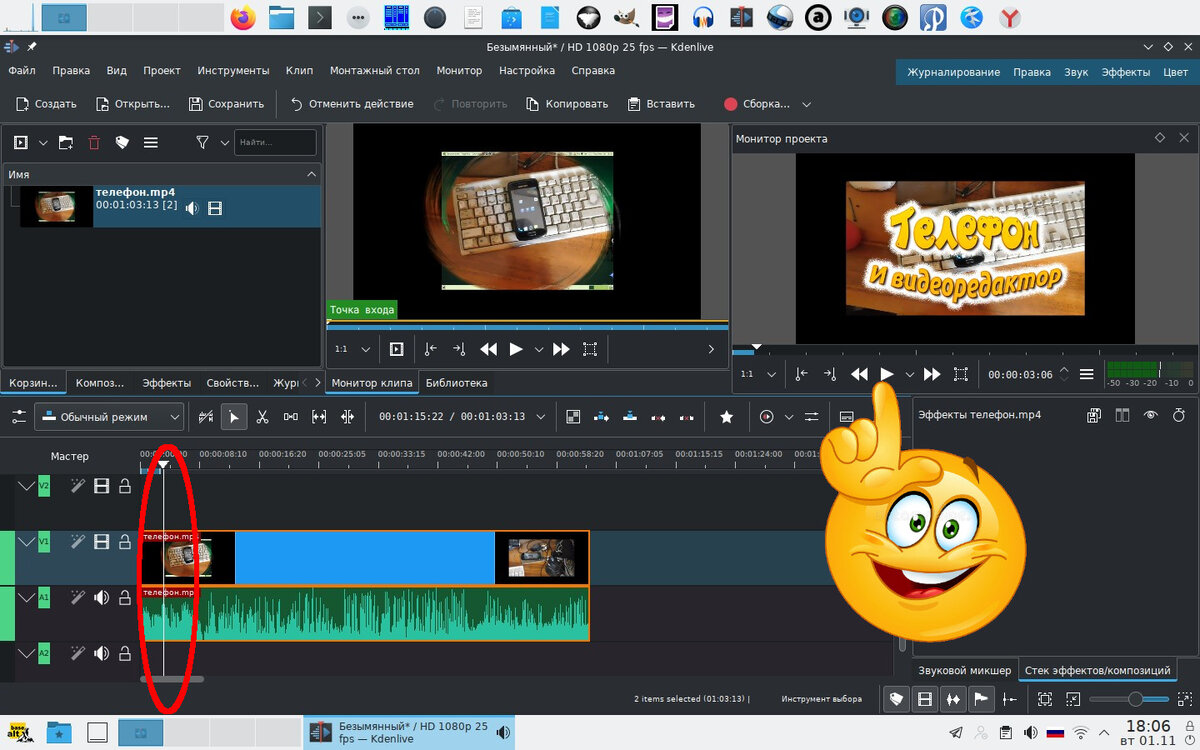
Task: Hide video track V2 filmstrip icon
Action: point(101,486)
